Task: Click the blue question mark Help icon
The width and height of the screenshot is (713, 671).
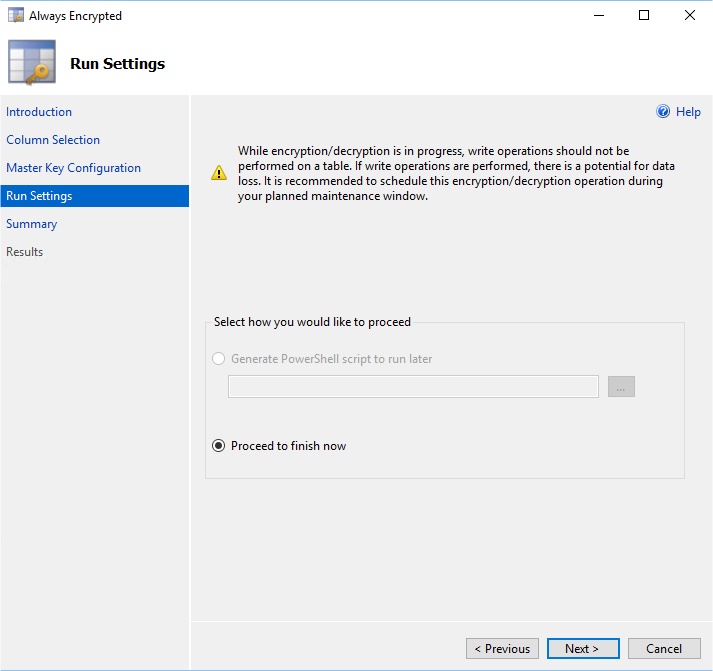Action: (x=663, y=112)
